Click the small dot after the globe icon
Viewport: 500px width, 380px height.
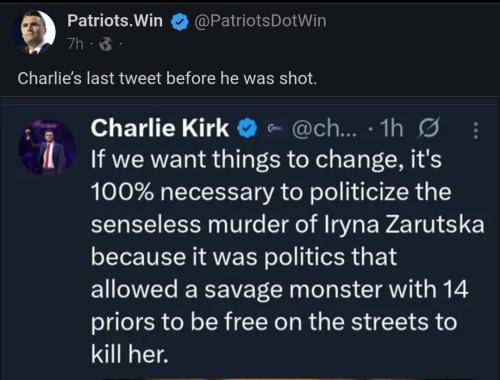point(121,44)
